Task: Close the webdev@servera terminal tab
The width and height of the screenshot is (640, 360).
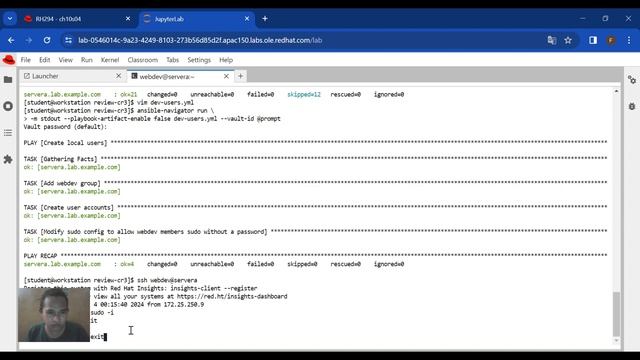Action: point(226,76)
